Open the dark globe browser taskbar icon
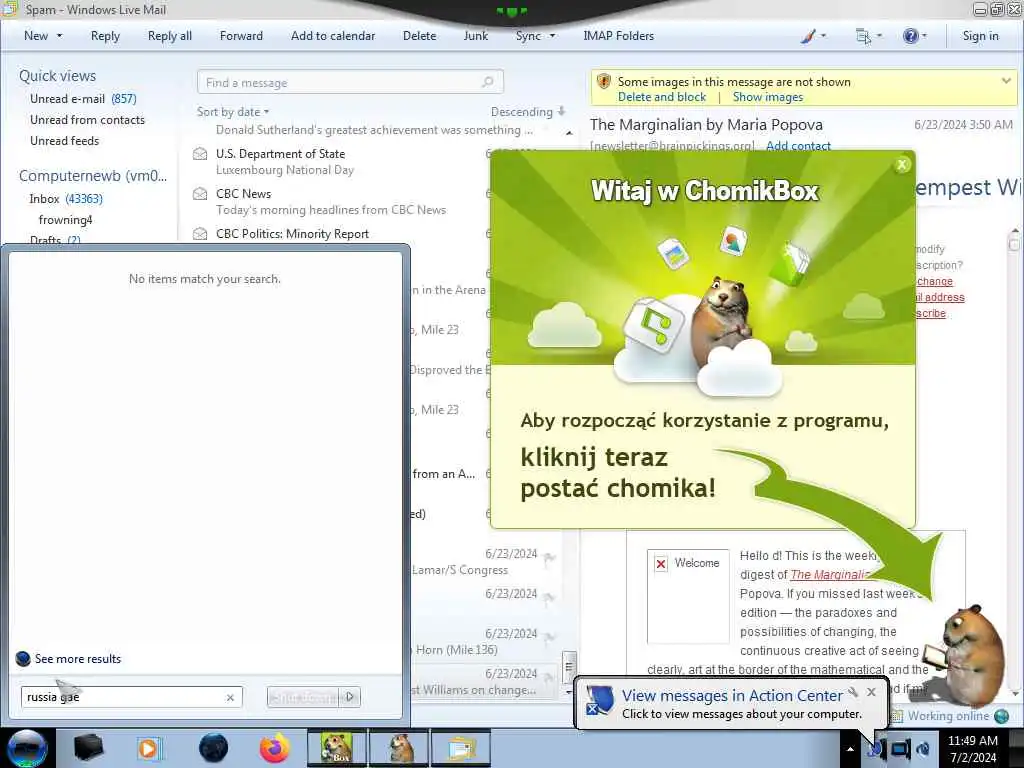Viewport: 1024px width, 768px height. tap(213, 748)
